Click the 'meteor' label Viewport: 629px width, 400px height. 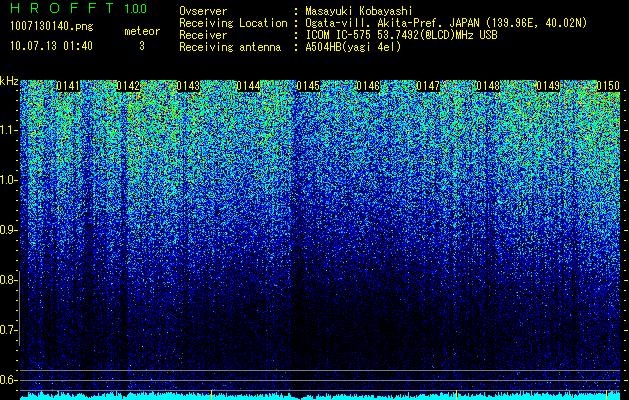pyautogui.click(x=142, y=31)
